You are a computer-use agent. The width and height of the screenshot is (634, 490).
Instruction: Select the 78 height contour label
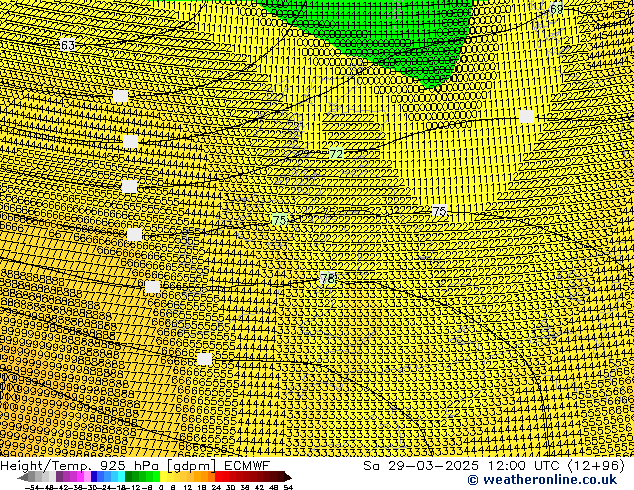[328, 278]
